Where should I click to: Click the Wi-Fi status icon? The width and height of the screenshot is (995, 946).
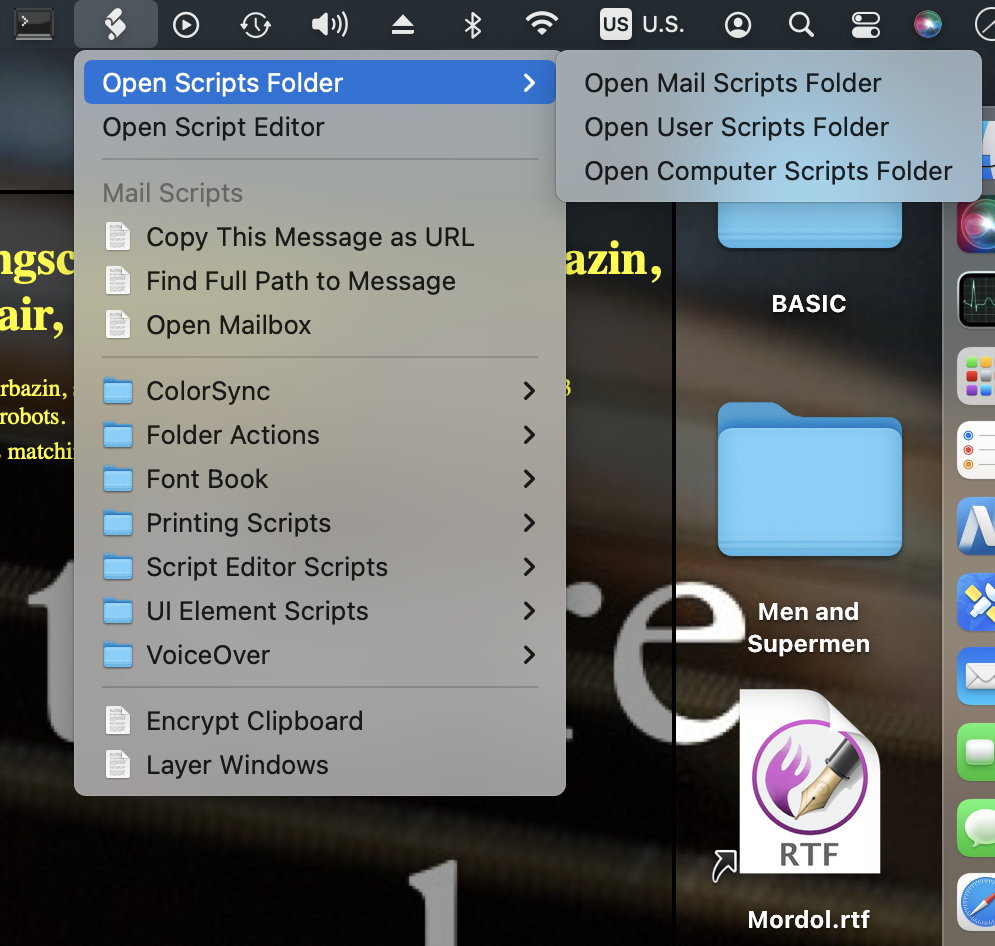pyautogui.click(x=542, y=24)
